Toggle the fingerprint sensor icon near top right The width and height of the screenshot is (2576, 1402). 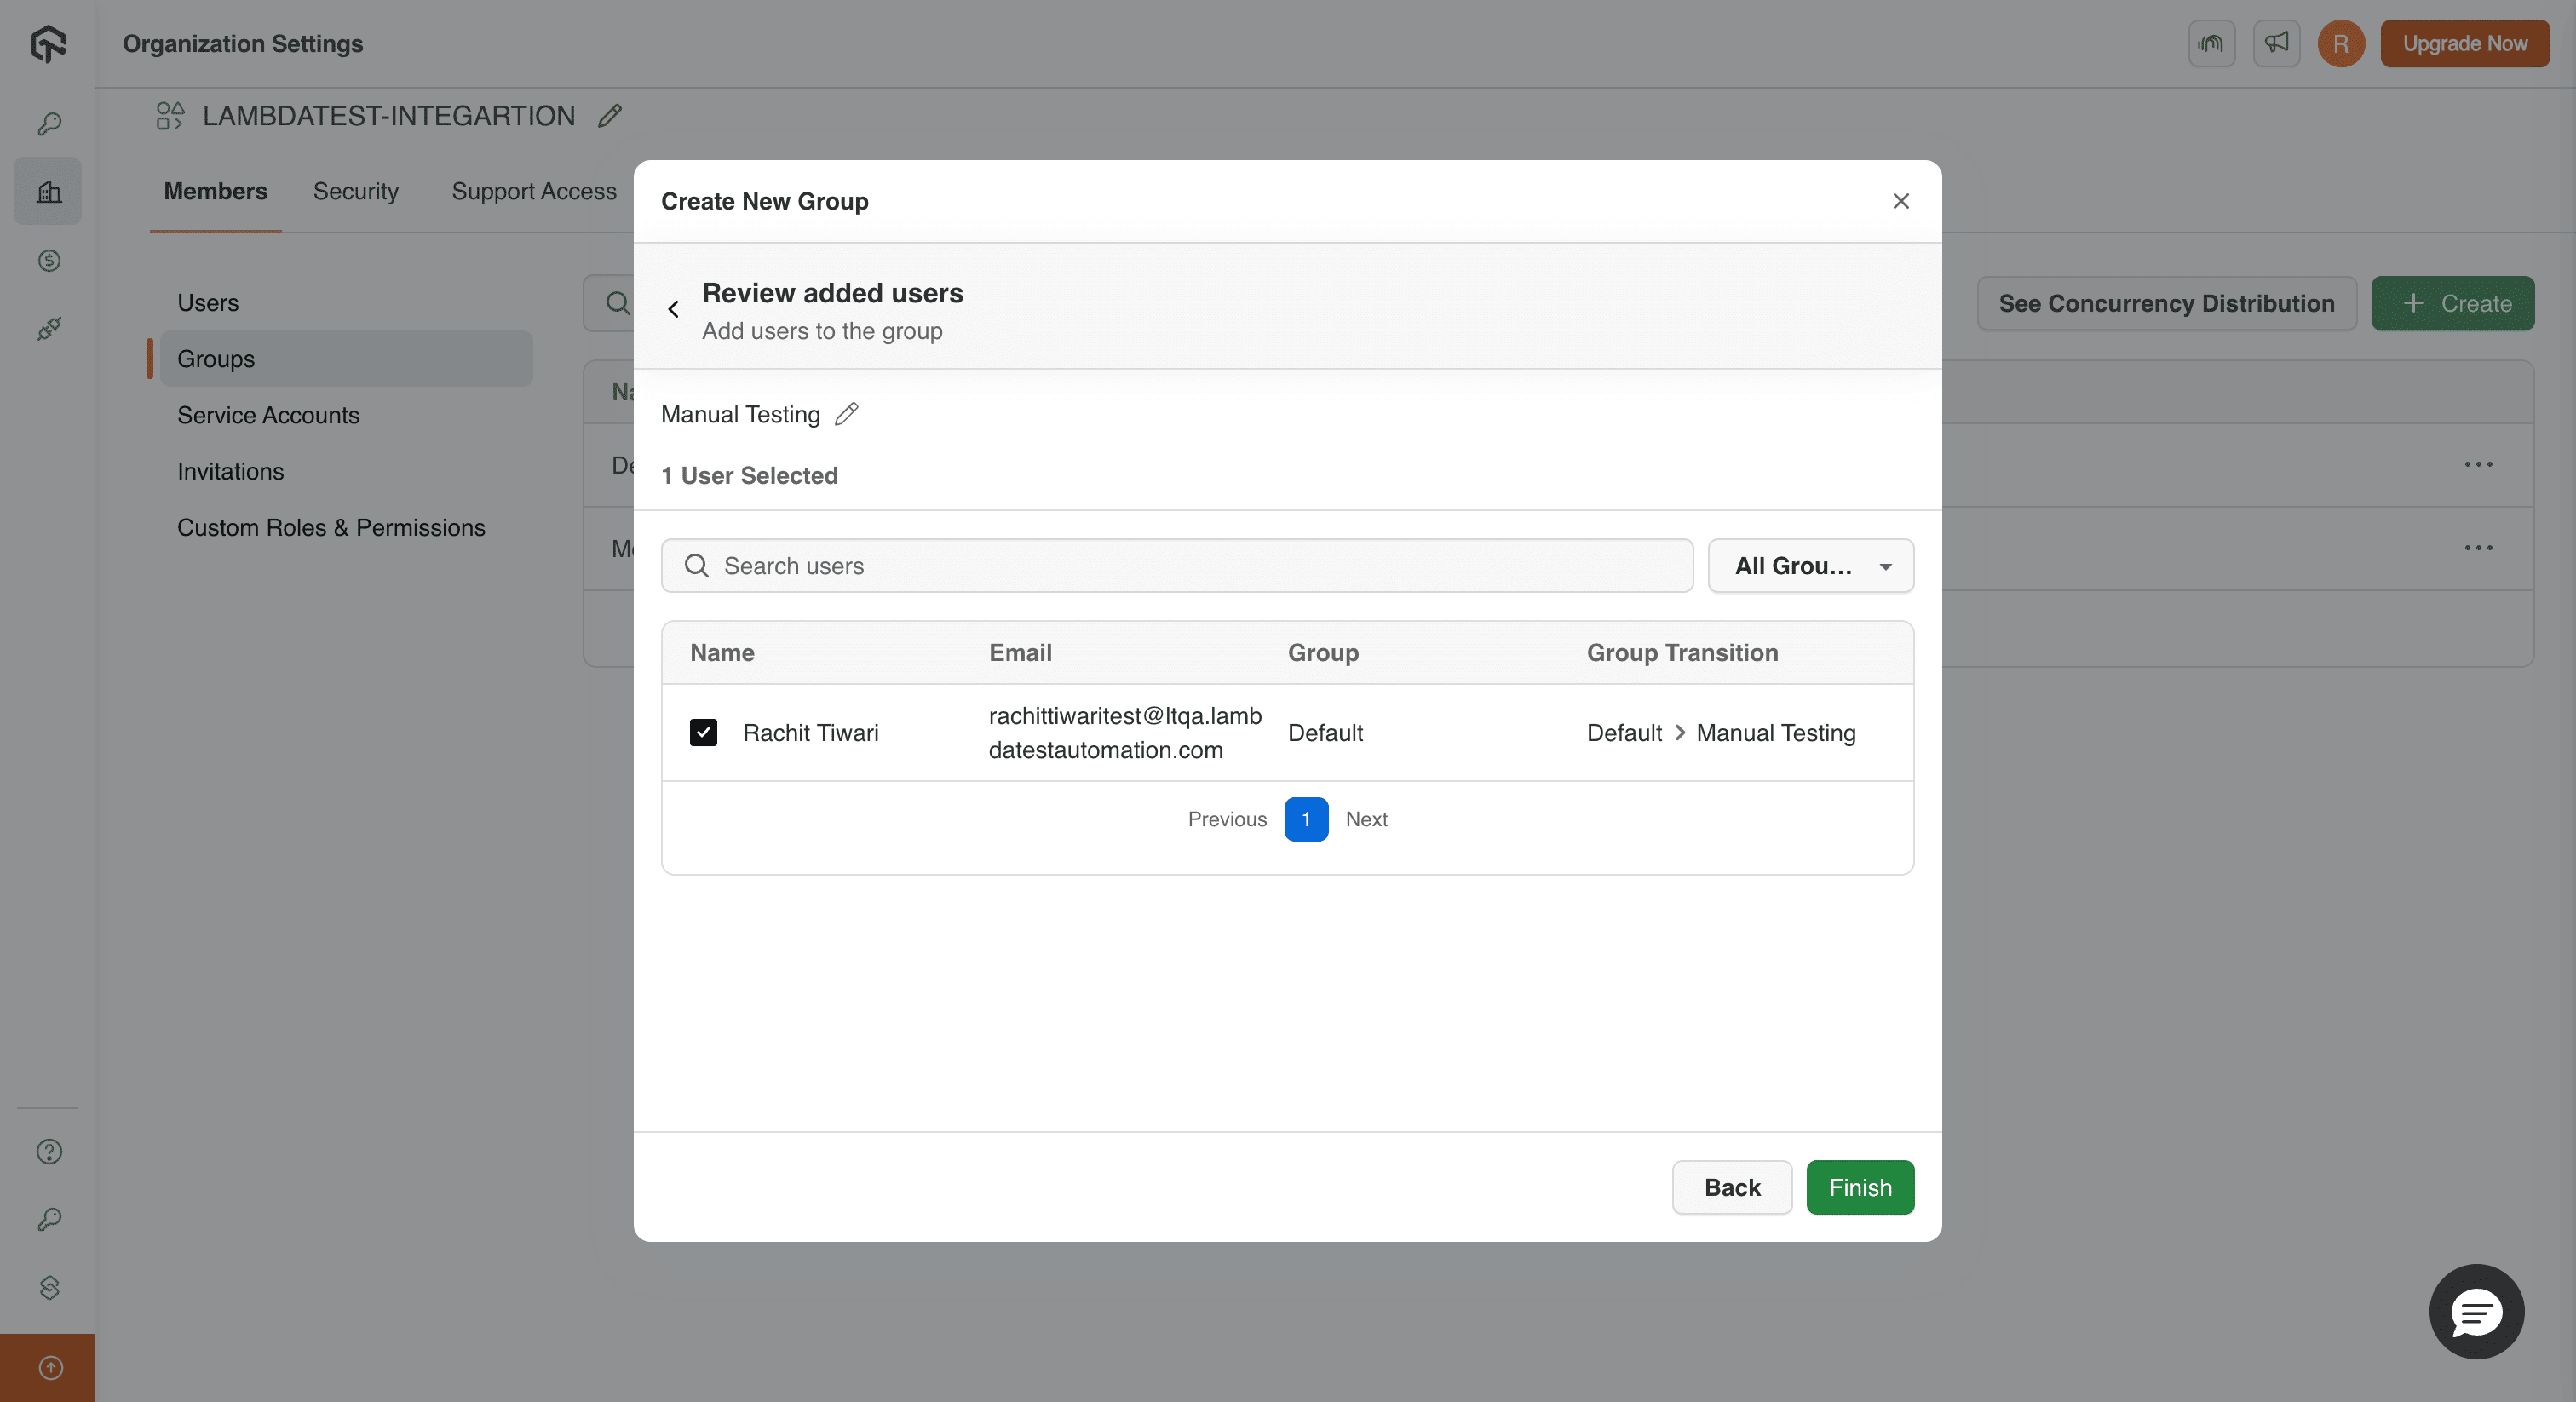pos(2211,43)
